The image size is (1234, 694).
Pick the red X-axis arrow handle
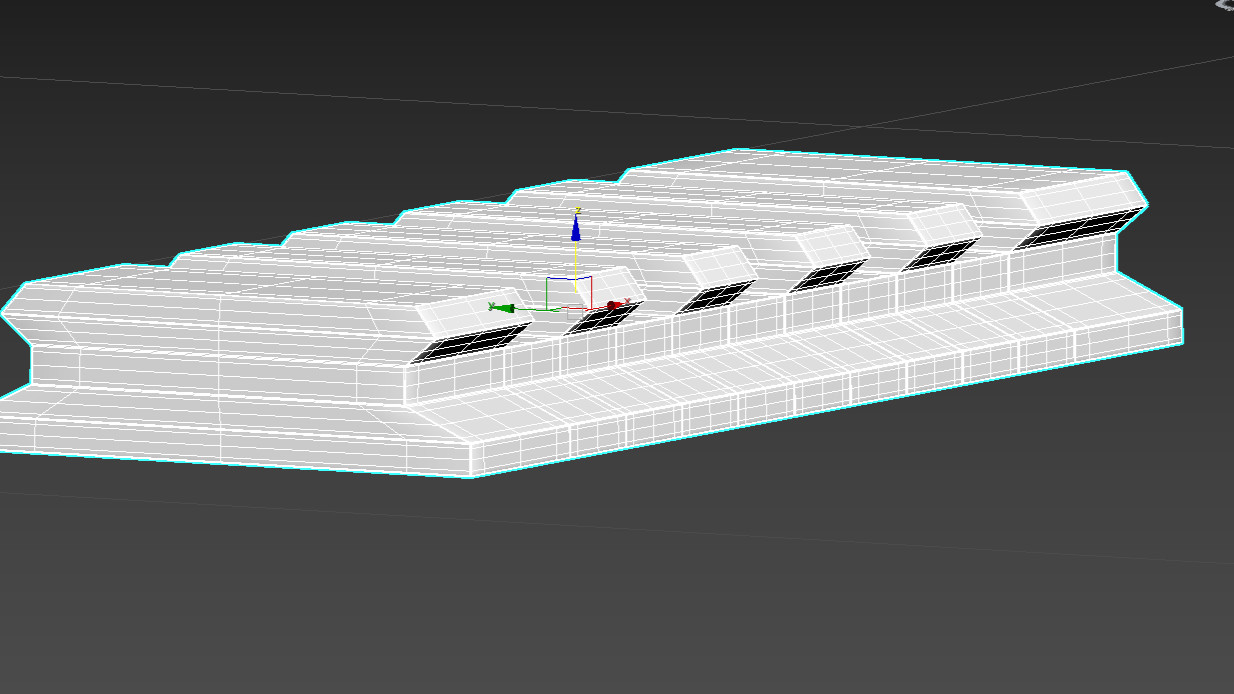(614, 305)
